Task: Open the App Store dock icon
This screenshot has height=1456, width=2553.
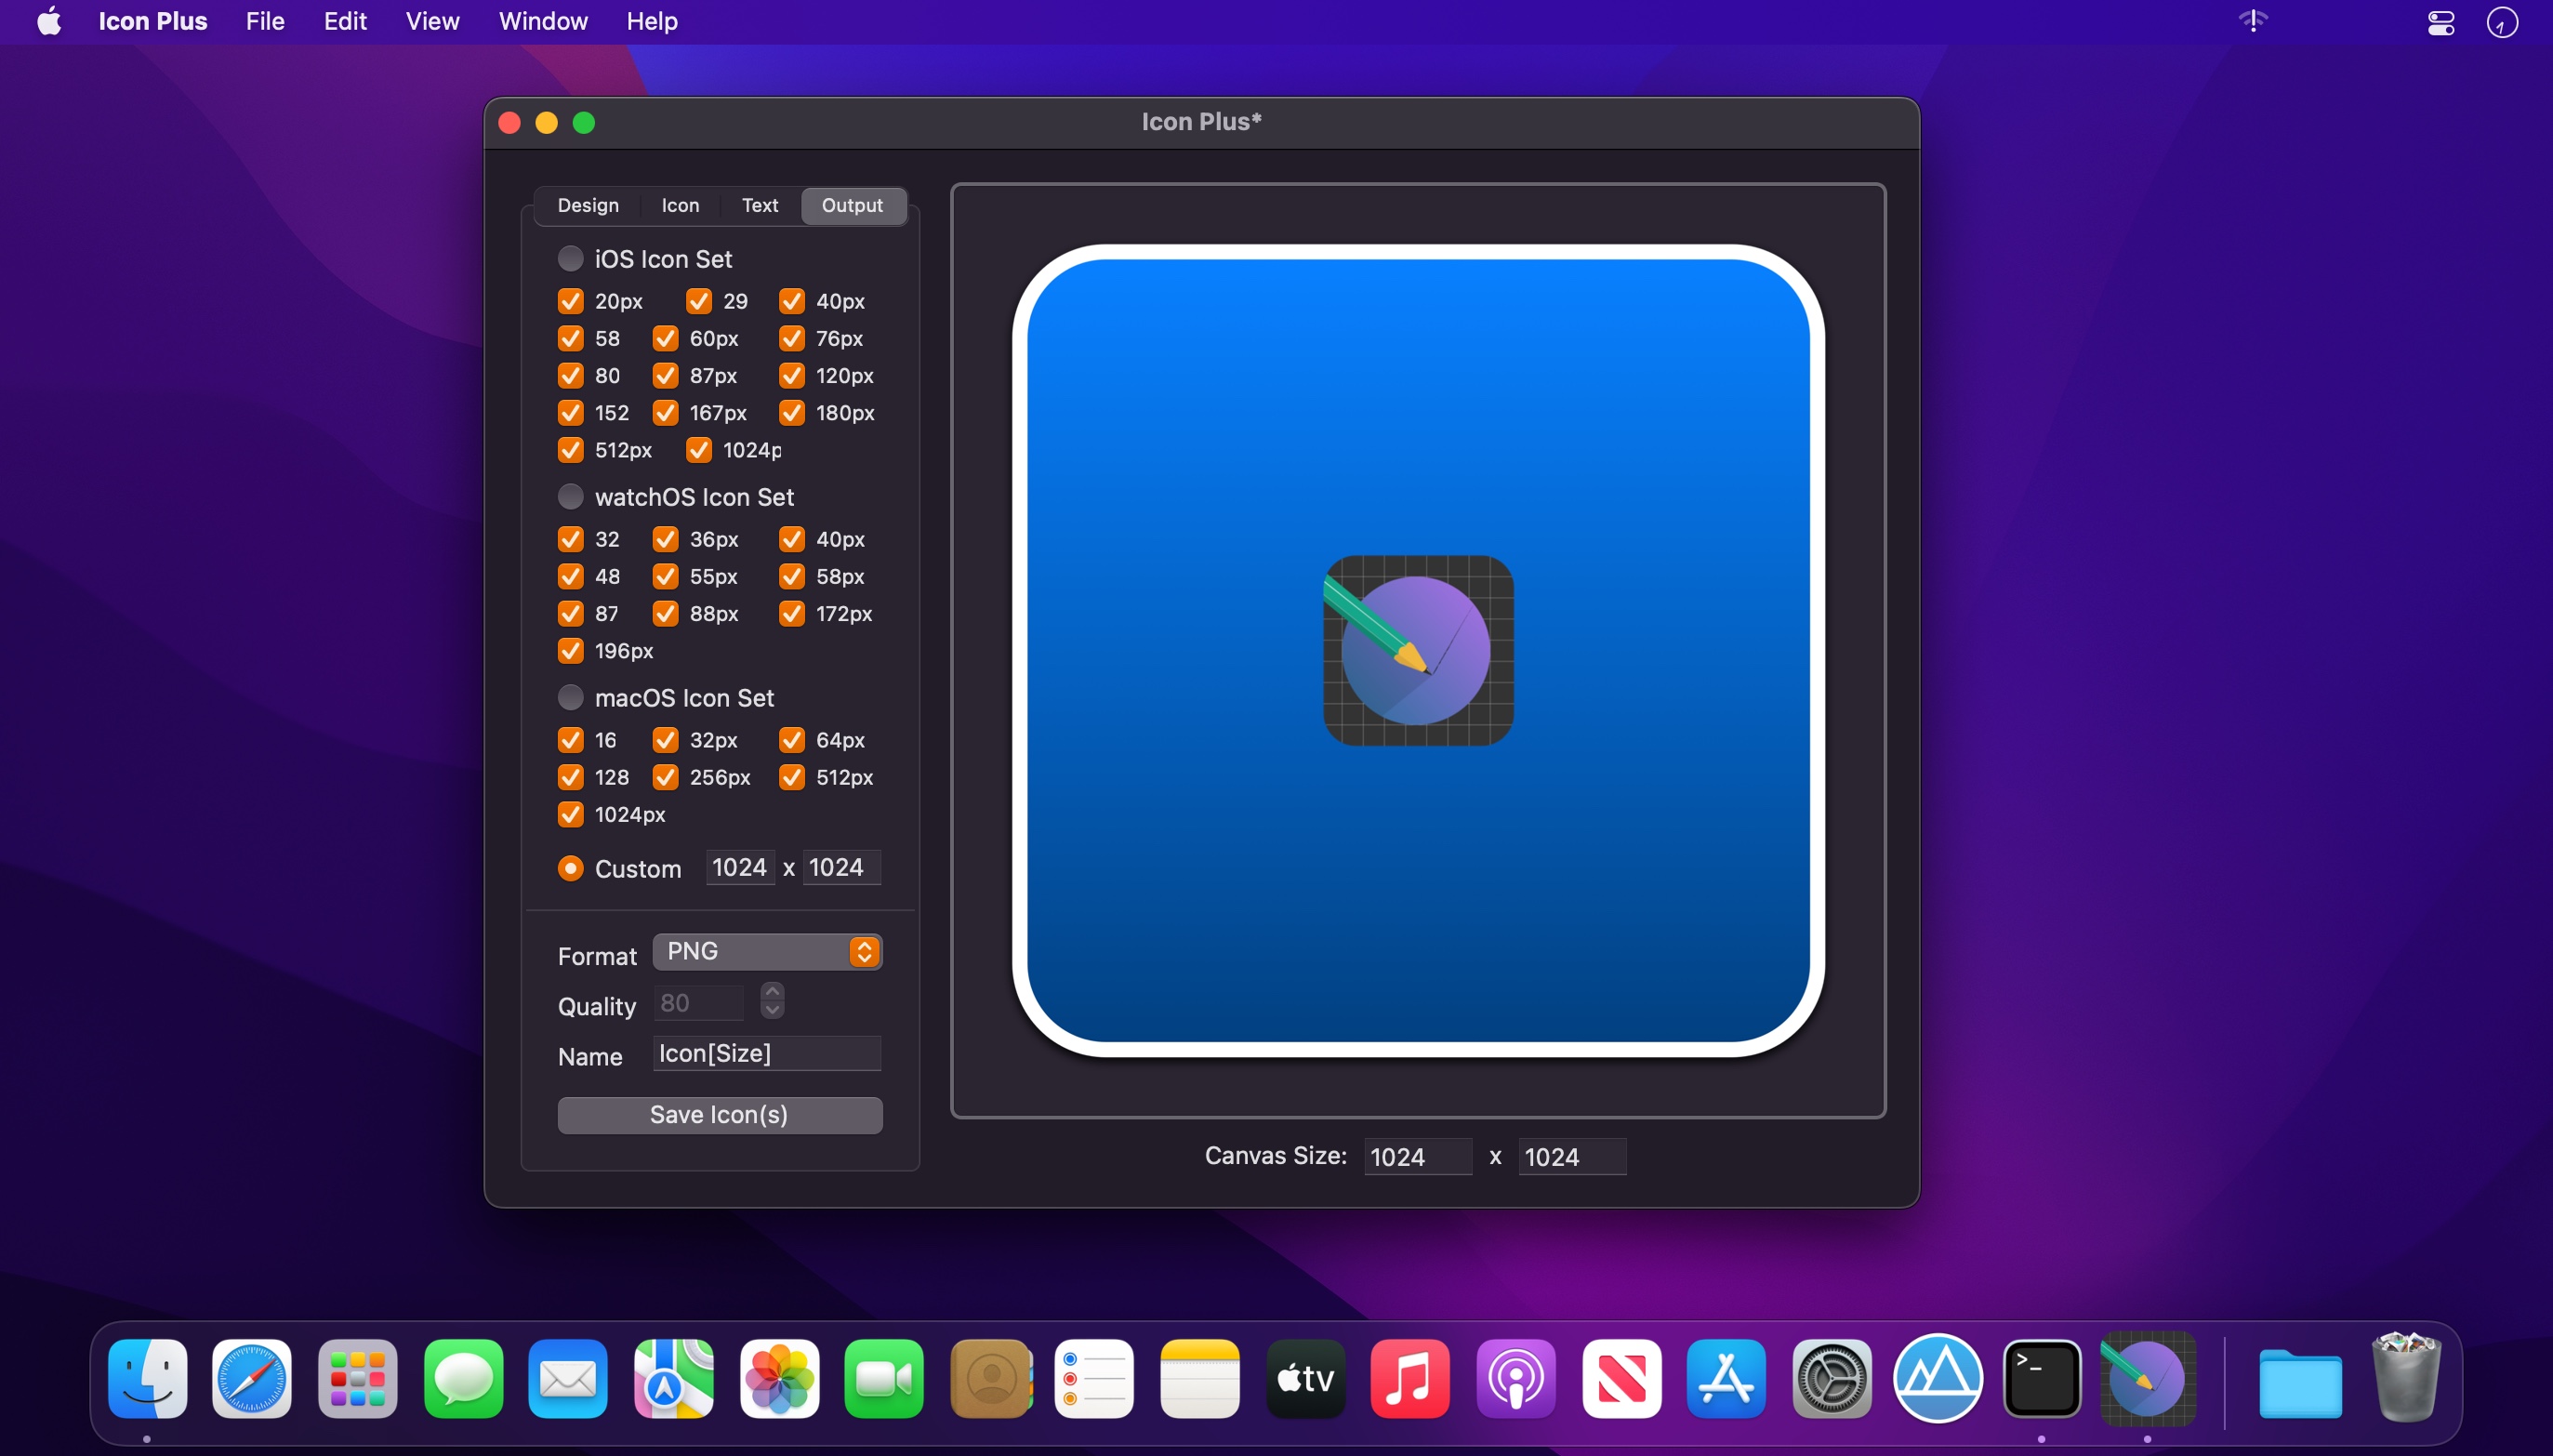Action: point(1725,1379)
